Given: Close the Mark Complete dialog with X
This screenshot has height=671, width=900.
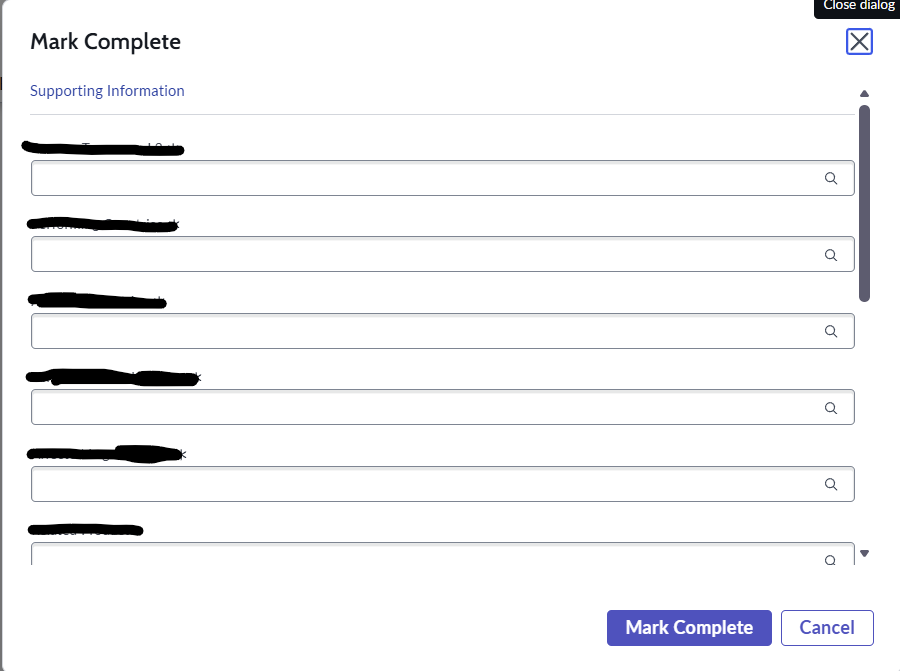Looking at the screenshot, I should click(x=859, y=41).
